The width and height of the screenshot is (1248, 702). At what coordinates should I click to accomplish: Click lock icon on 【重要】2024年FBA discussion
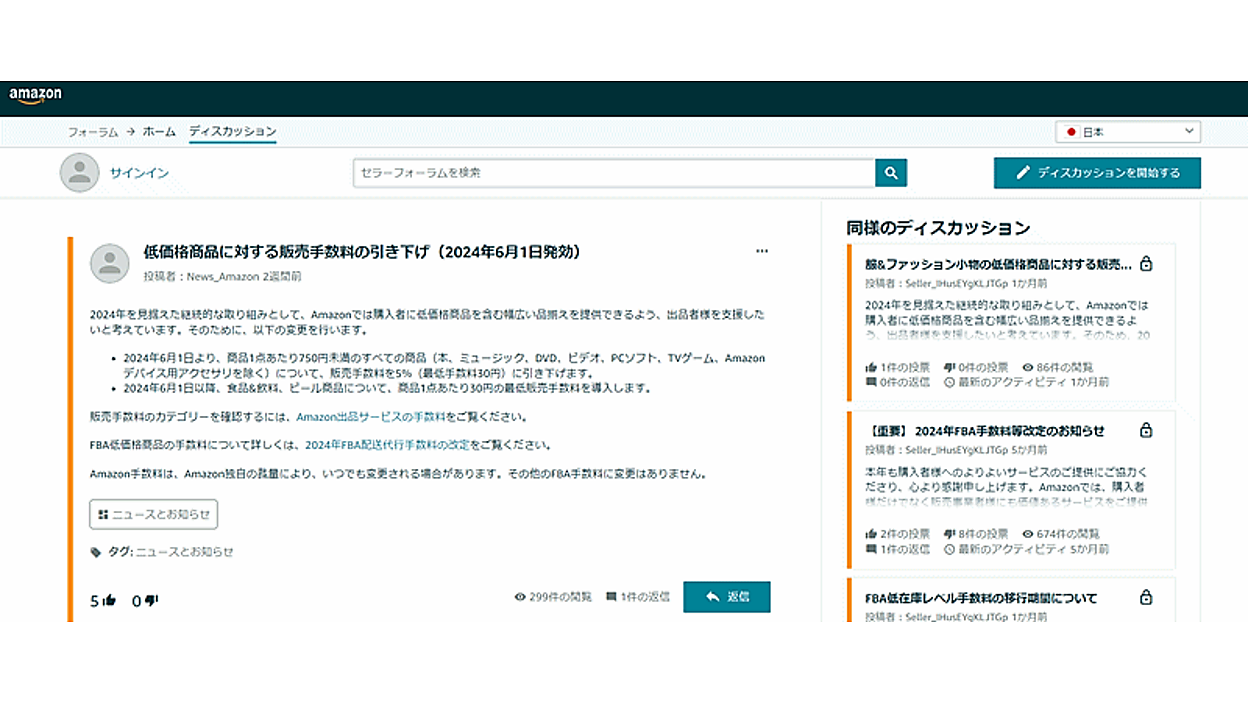click(1146, 430)
